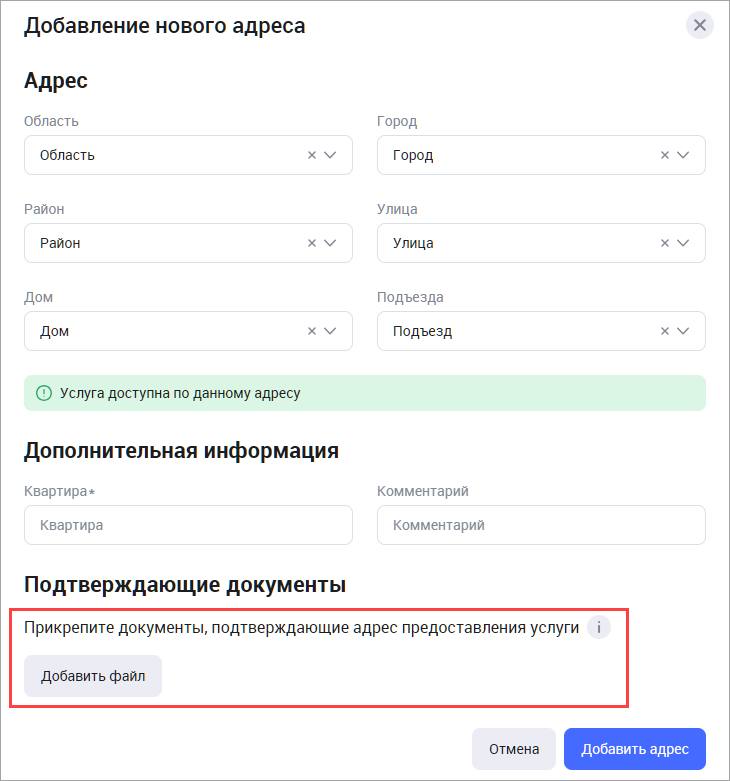Click the Квартира input field

(x=188, y=525)
